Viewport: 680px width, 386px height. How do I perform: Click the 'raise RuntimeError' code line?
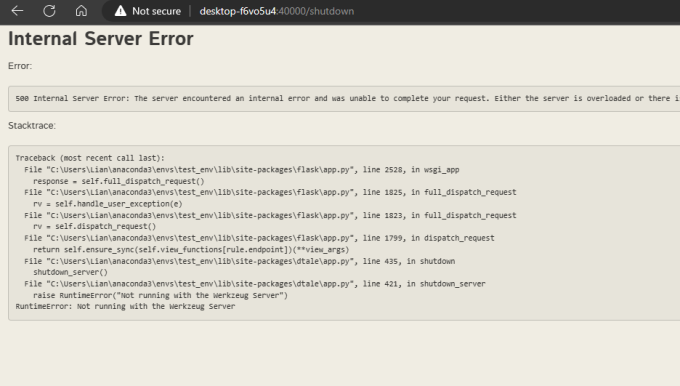(x=160, y=295)
